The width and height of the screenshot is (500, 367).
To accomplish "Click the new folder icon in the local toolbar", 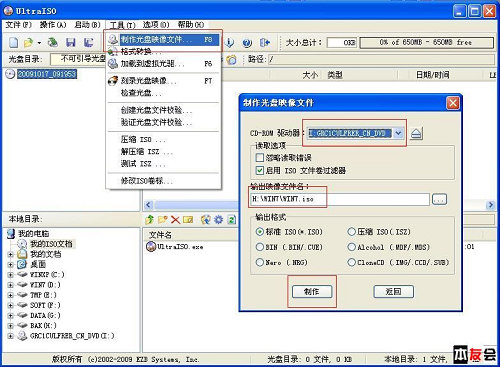I will 163,219.
